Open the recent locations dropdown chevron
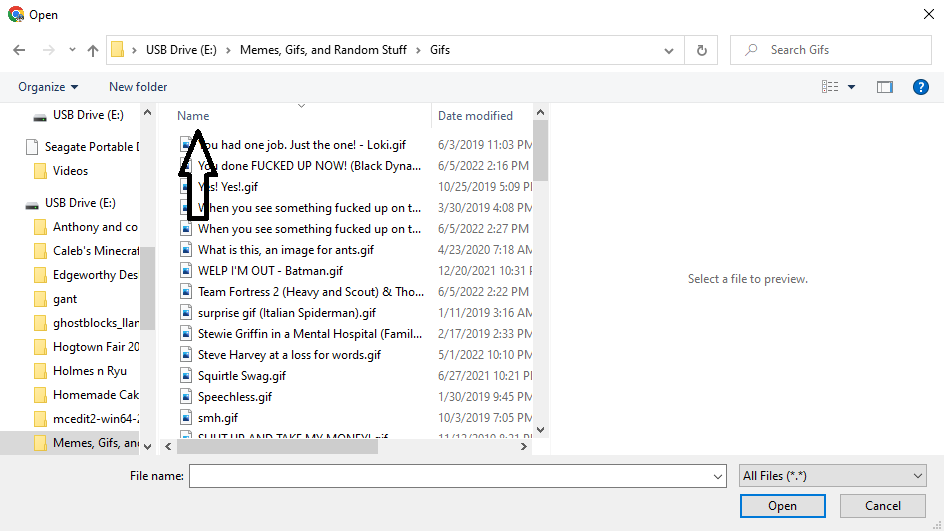Viewport: 944px width, 531px height. pos(72,50)
